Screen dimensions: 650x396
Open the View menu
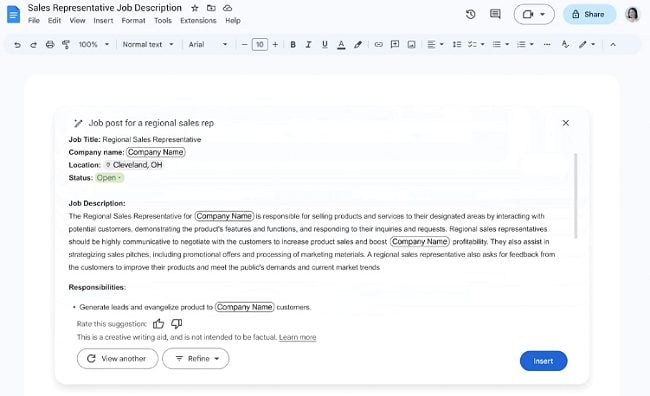coord(77,20)
